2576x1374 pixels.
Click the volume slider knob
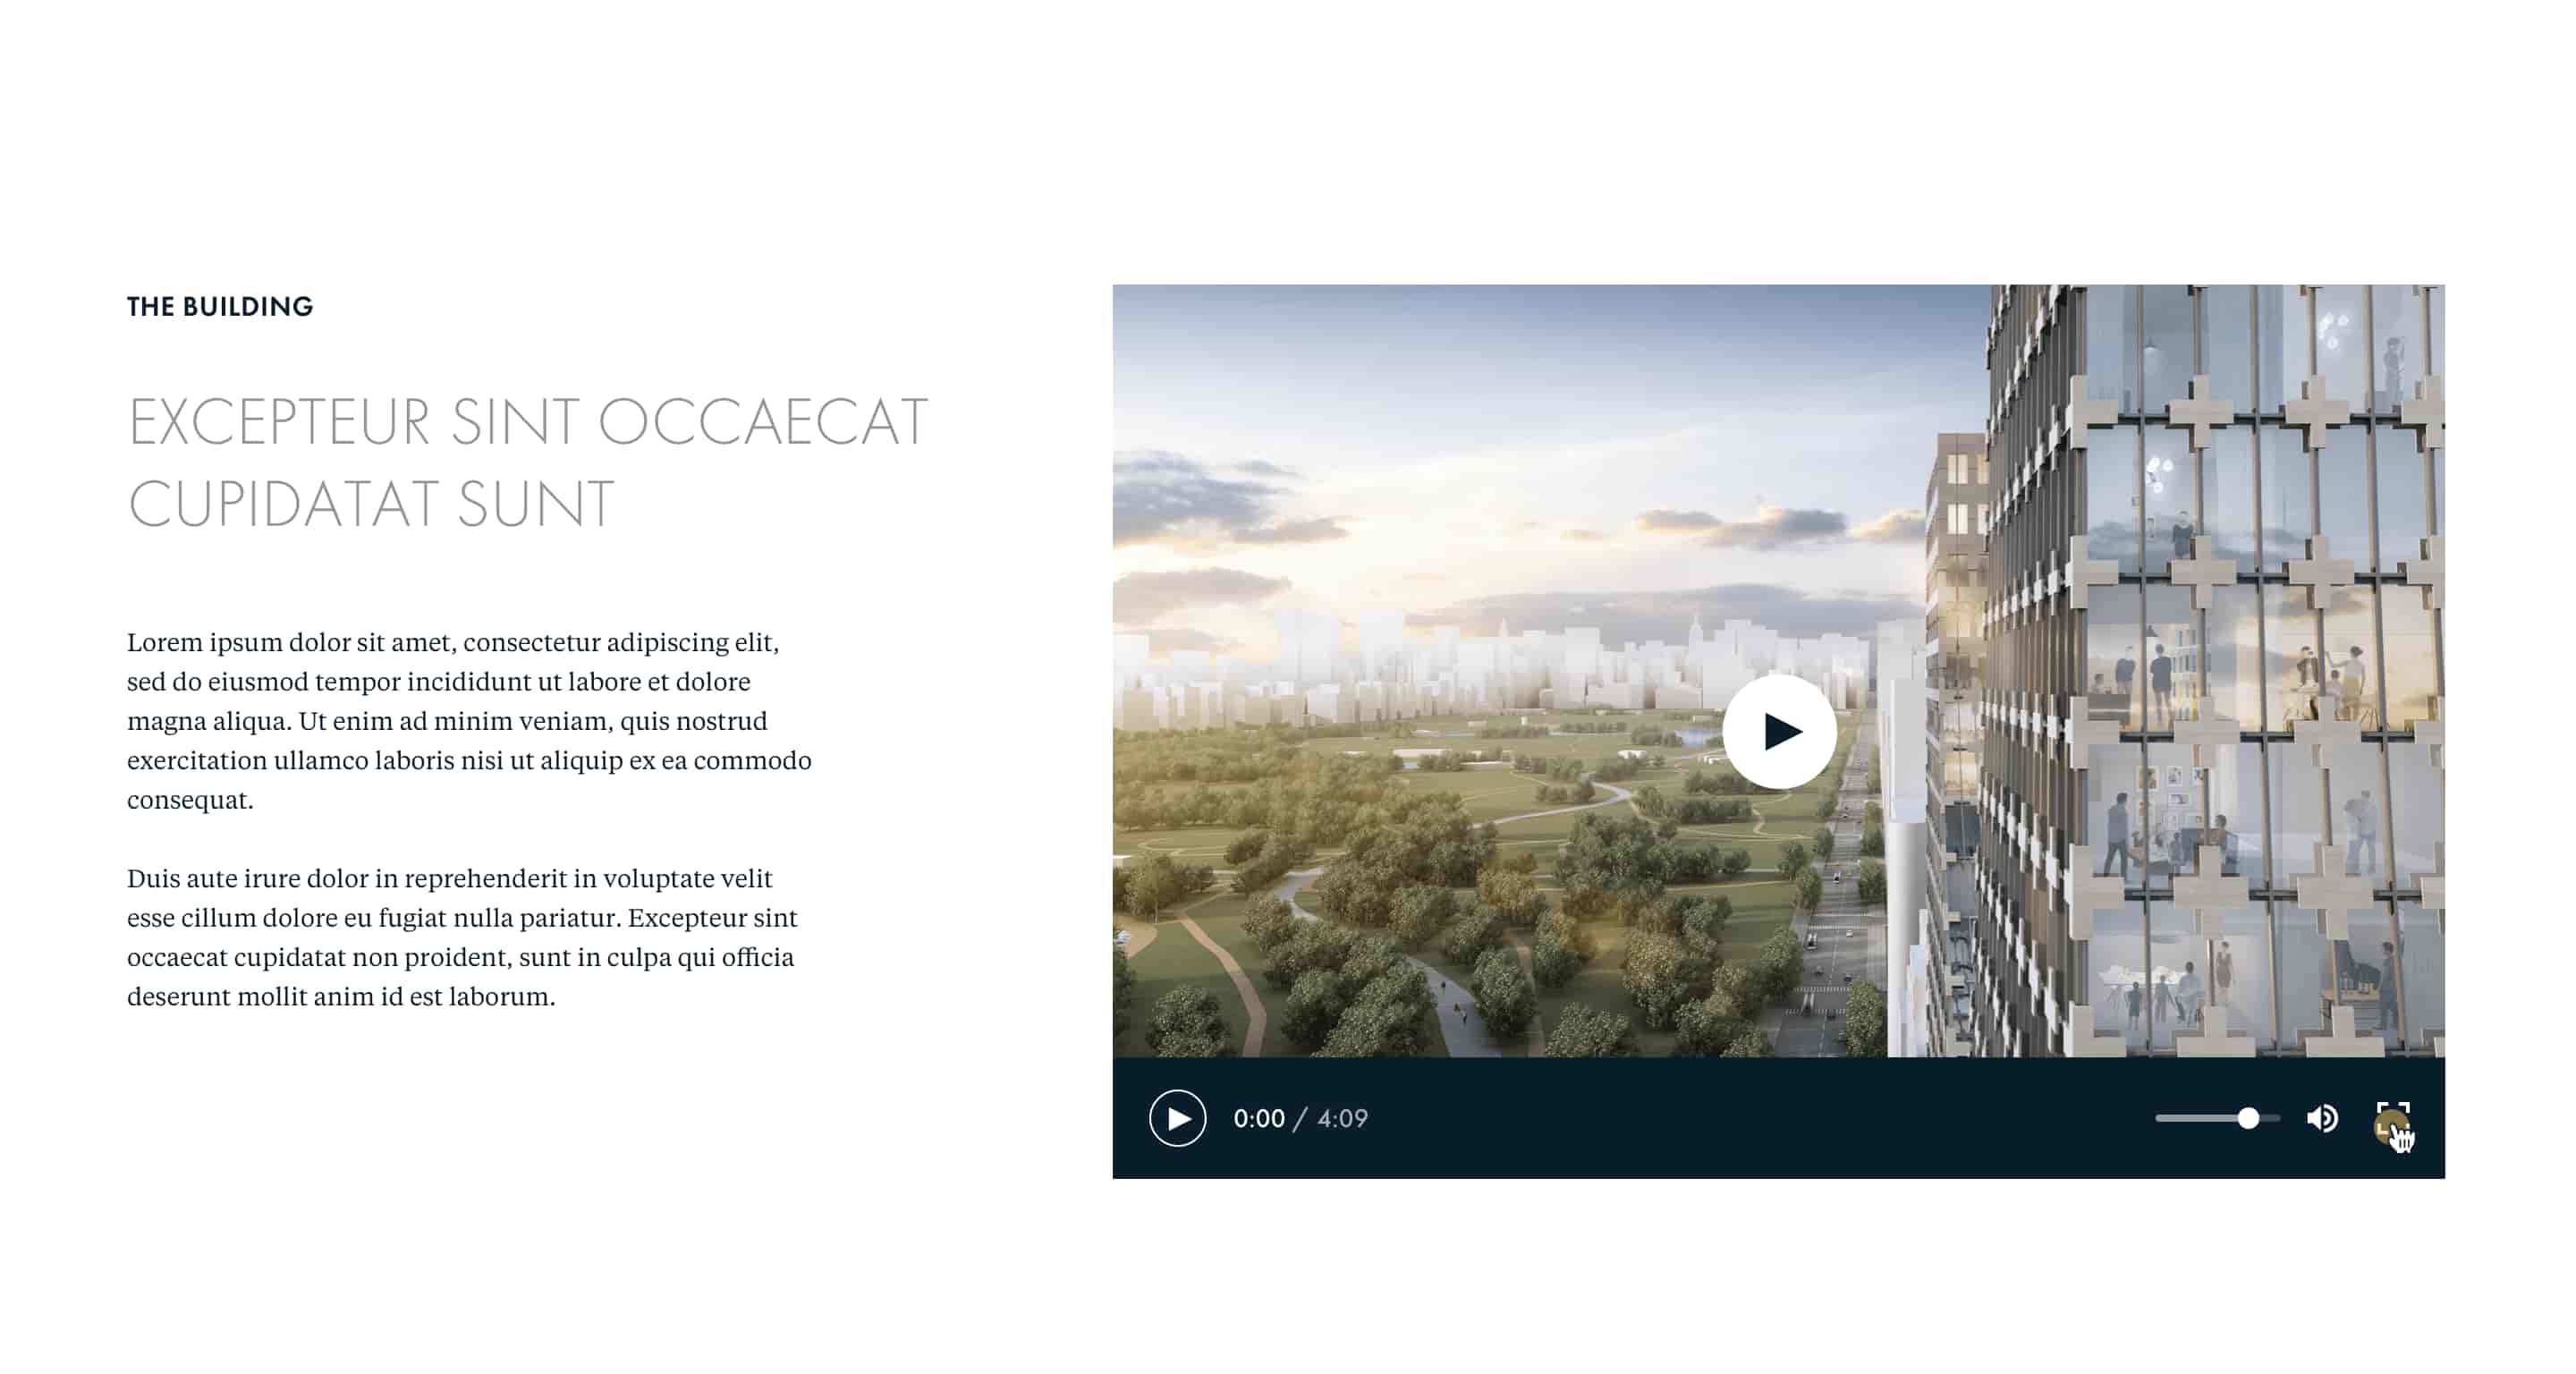coord(2247,1118)
